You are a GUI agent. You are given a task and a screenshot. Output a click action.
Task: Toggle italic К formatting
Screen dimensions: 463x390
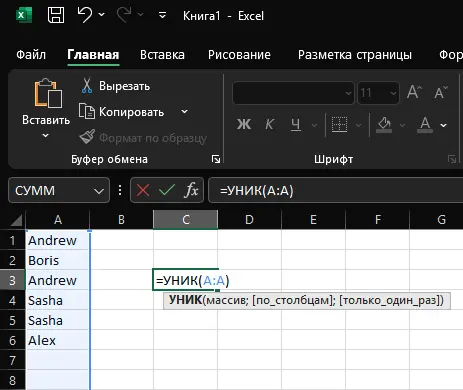click(269, 124)
